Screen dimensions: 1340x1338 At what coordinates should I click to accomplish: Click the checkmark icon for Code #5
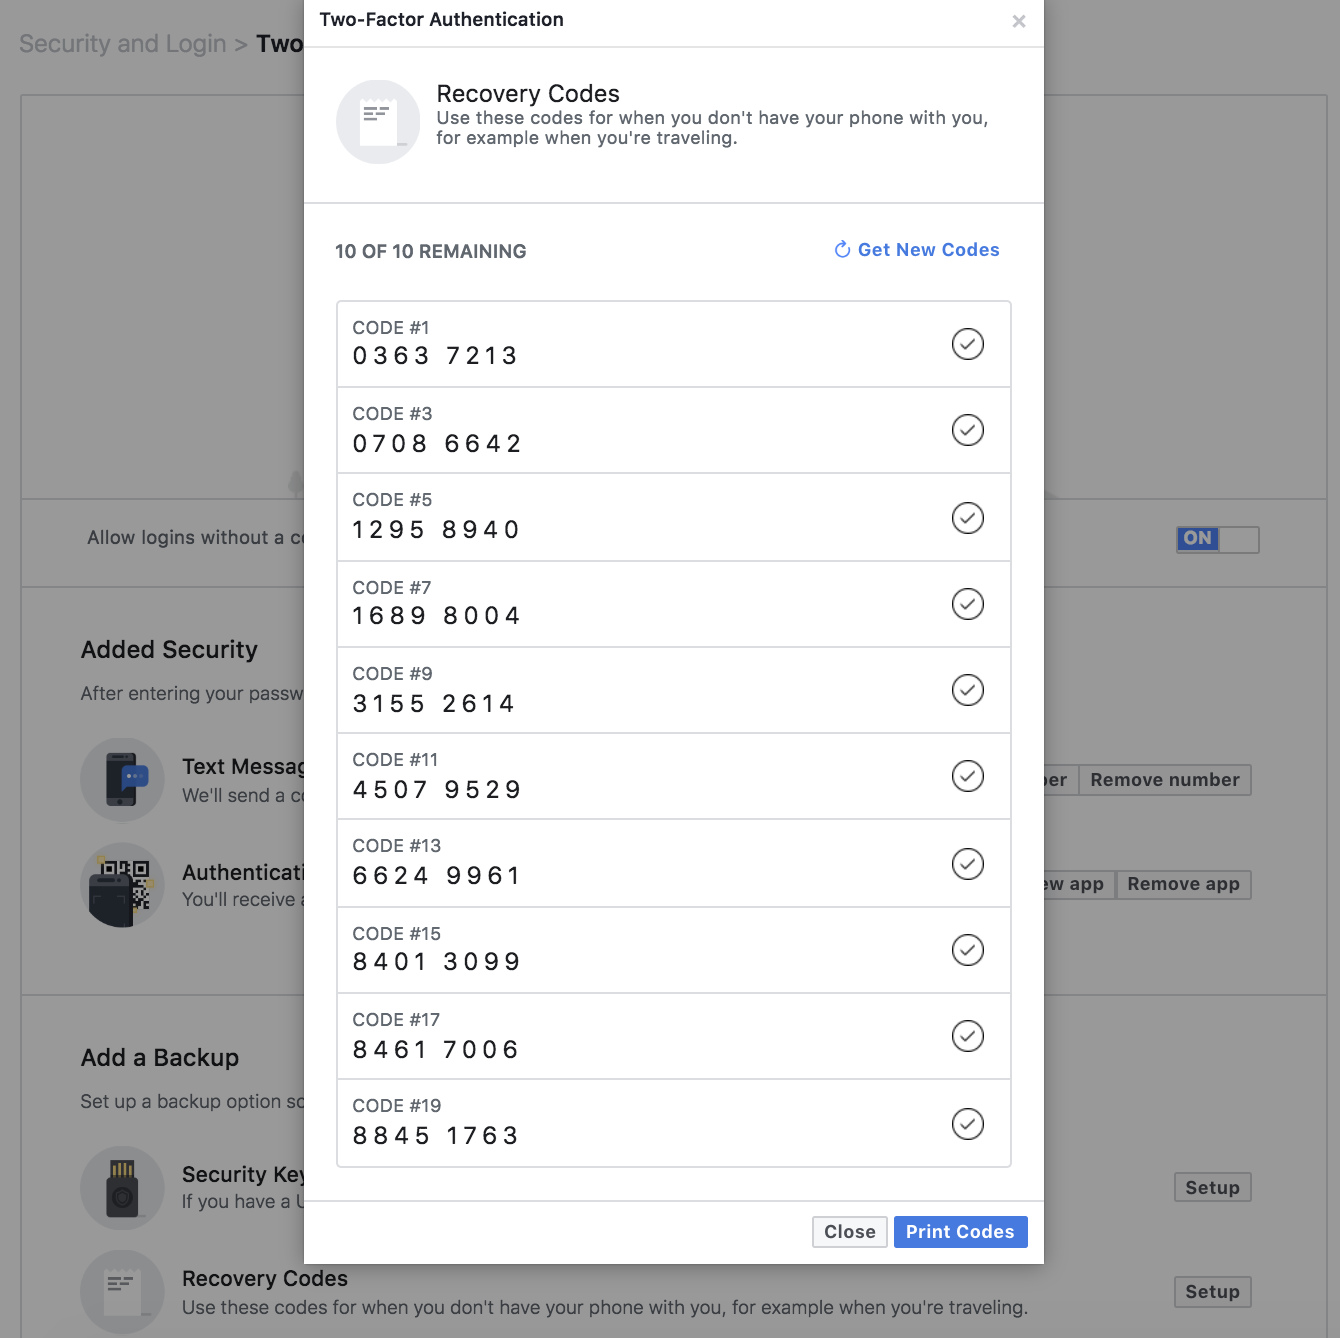coord(967,518)
